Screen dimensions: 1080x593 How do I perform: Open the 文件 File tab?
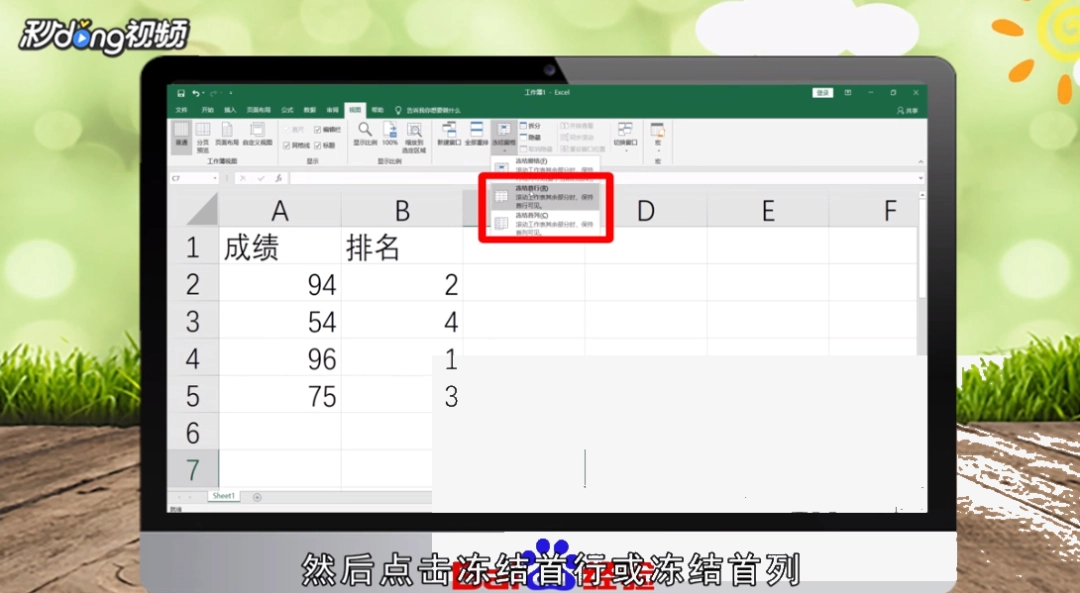182,110
